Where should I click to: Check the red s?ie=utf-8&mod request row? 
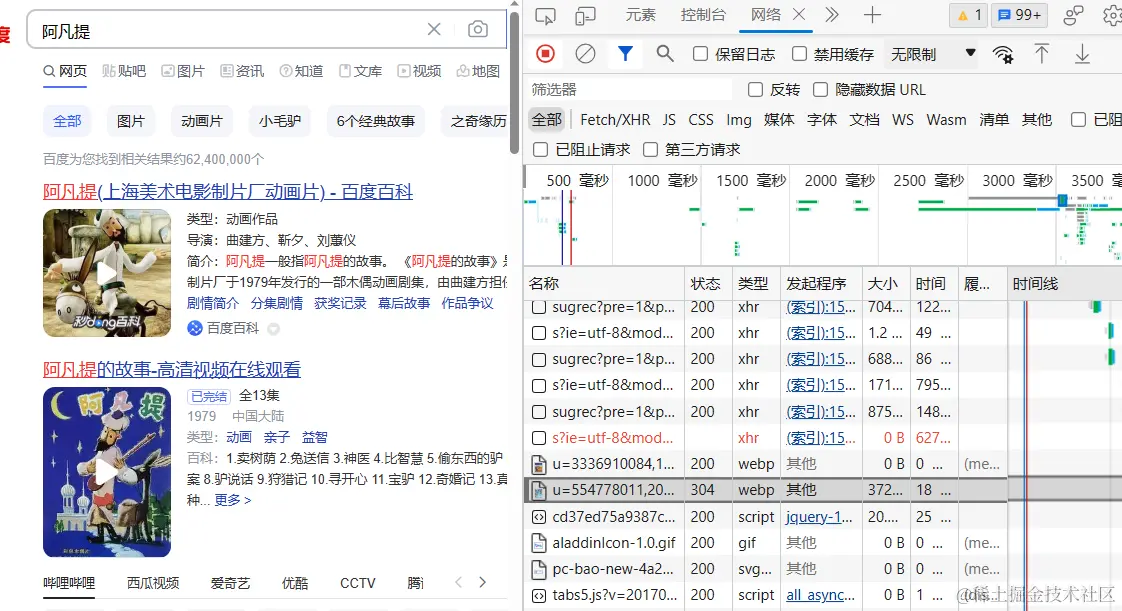click(539, 438)
